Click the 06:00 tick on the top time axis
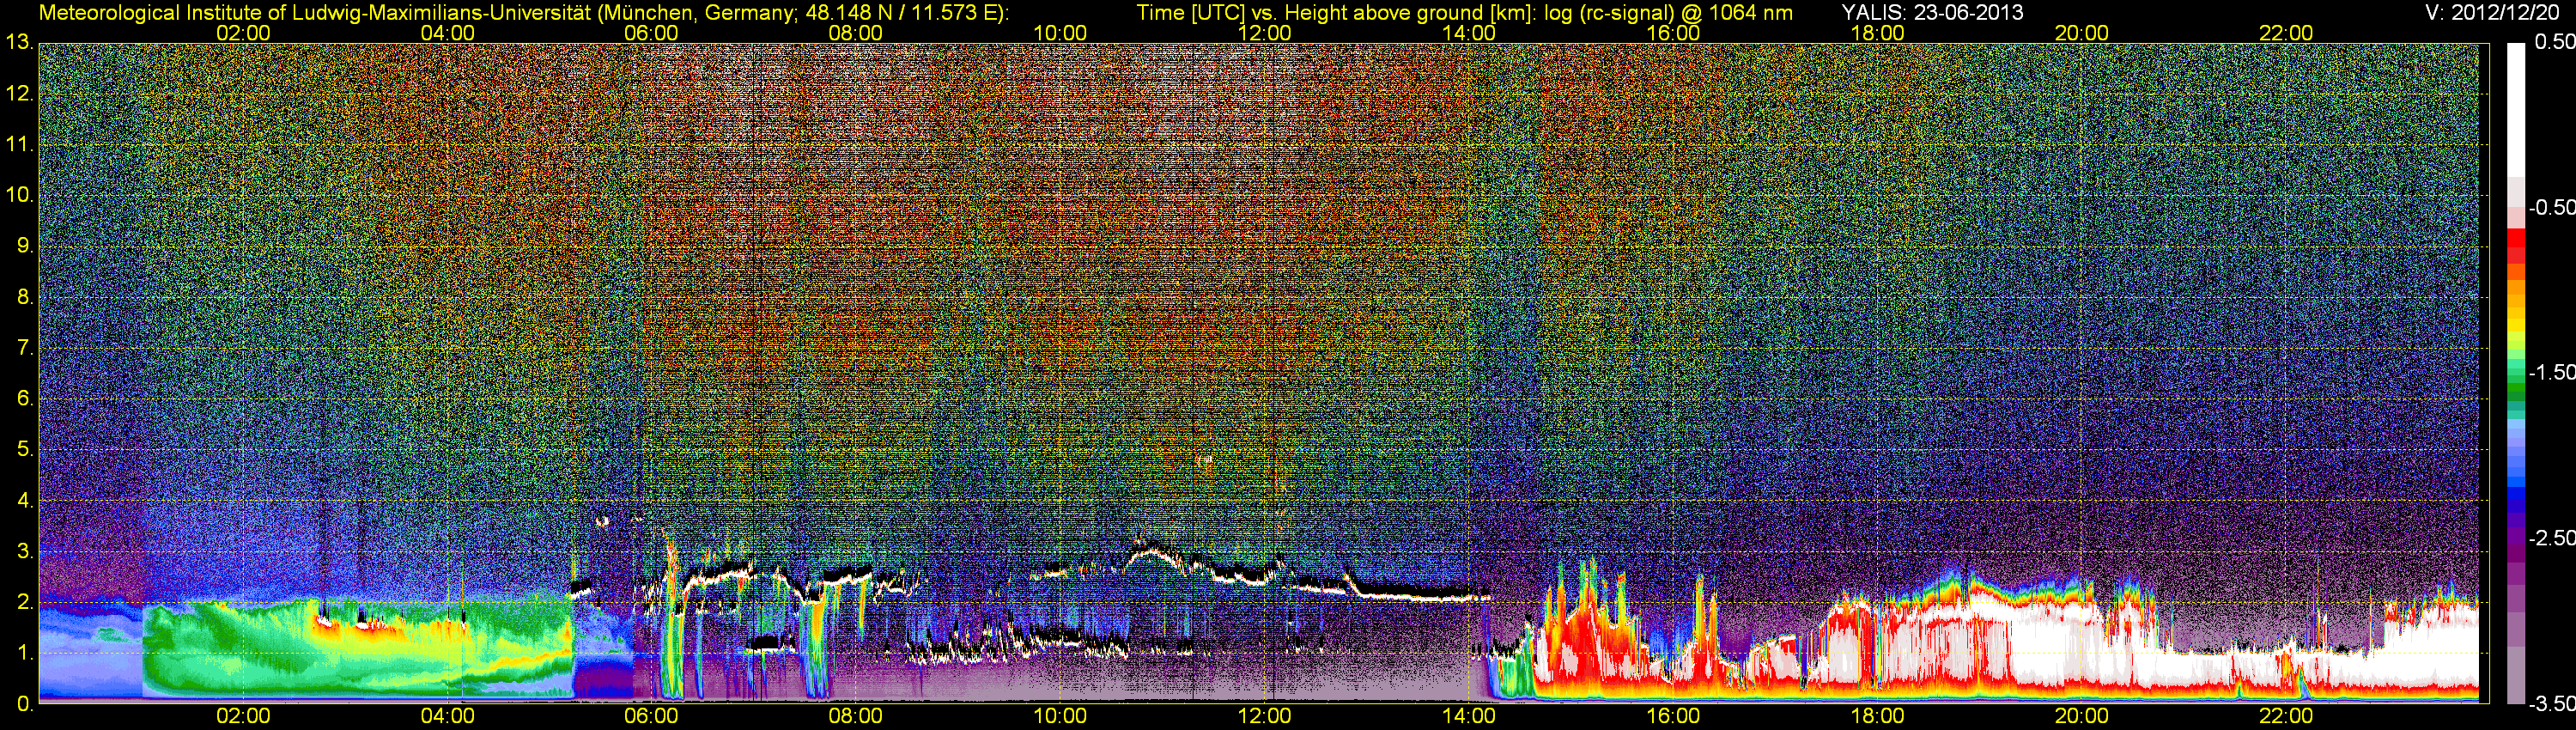 [651, 33]
